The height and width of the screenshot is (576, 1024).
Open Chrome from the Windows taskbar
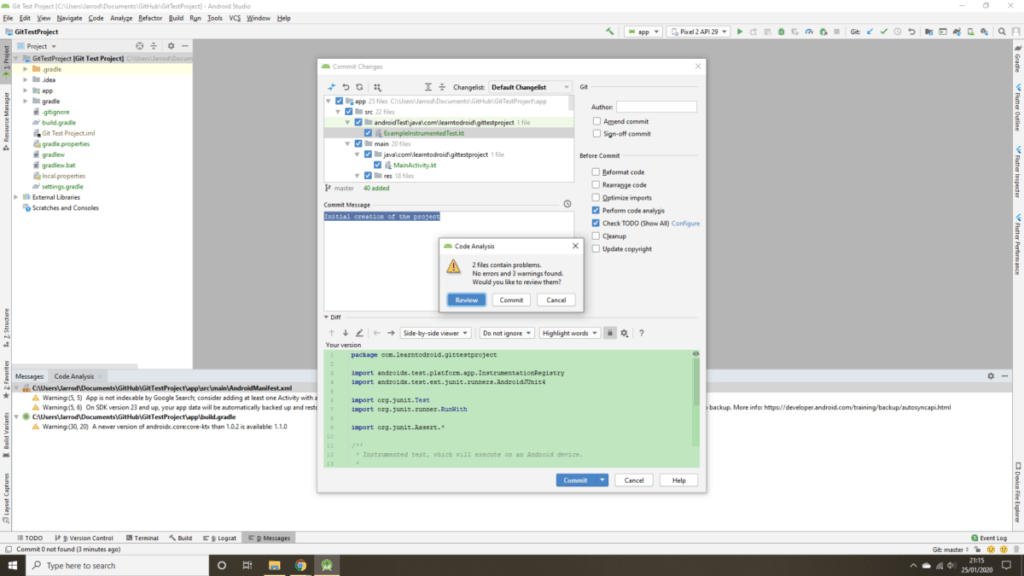coord(301,565)
